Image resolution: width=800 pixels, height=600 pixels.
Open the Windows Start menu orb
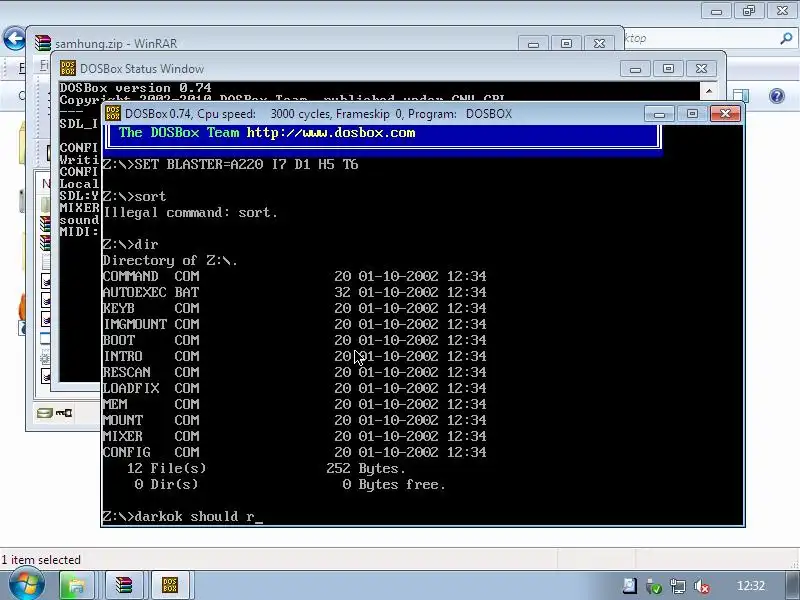point(26,585)
